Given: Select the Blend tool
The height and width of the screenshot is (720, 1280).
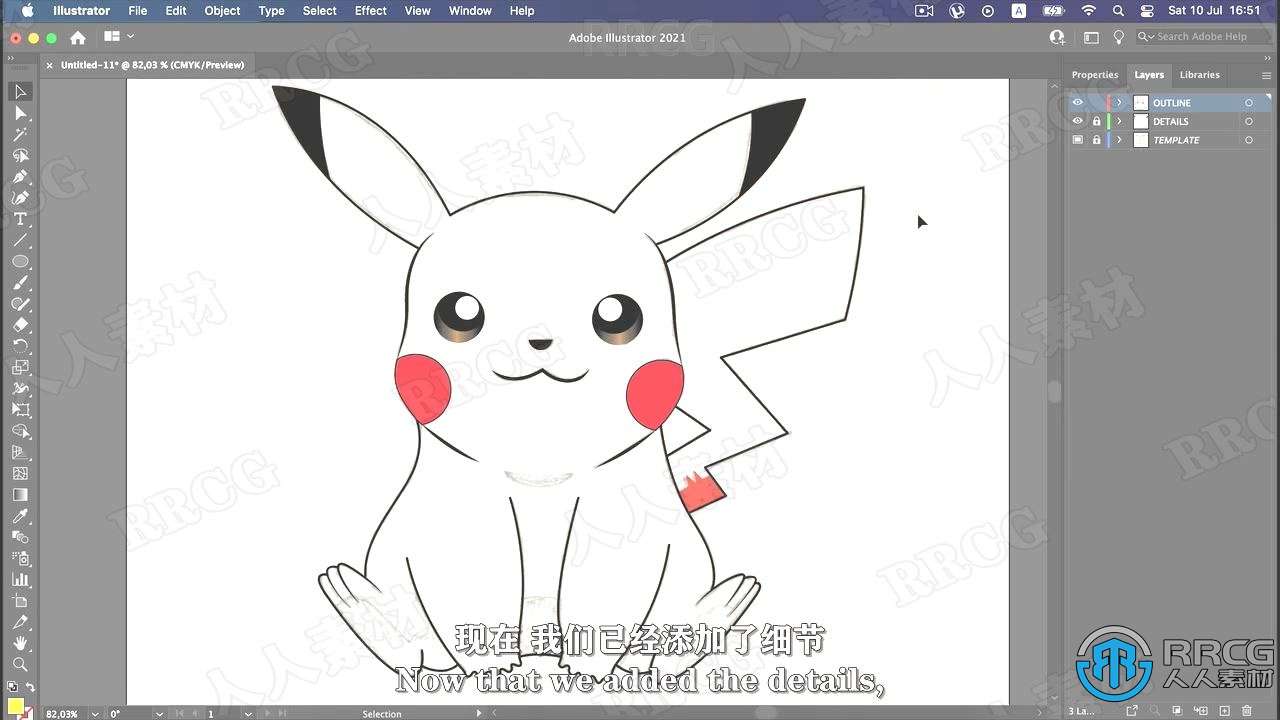Looking at the screenshot, I should [x=20, y=537].
